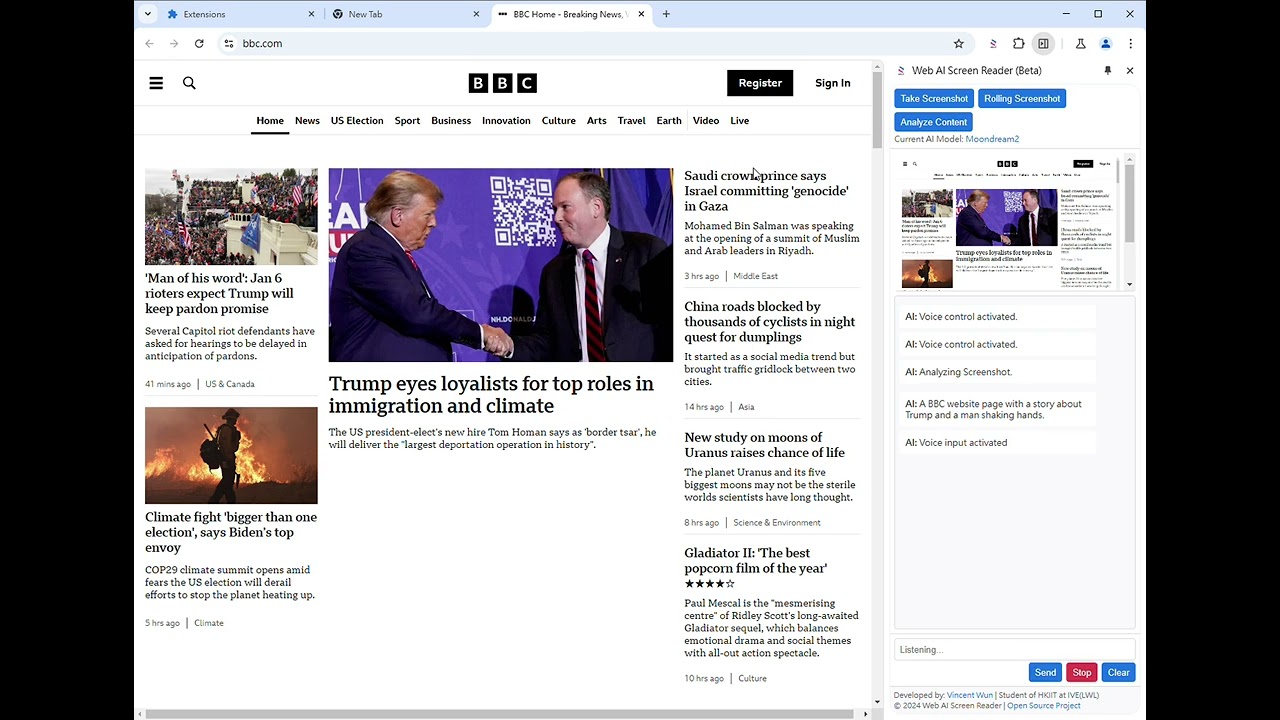Select the Home nav item
The height and width of the screenshot is (720, 1280).
(270, 120)
